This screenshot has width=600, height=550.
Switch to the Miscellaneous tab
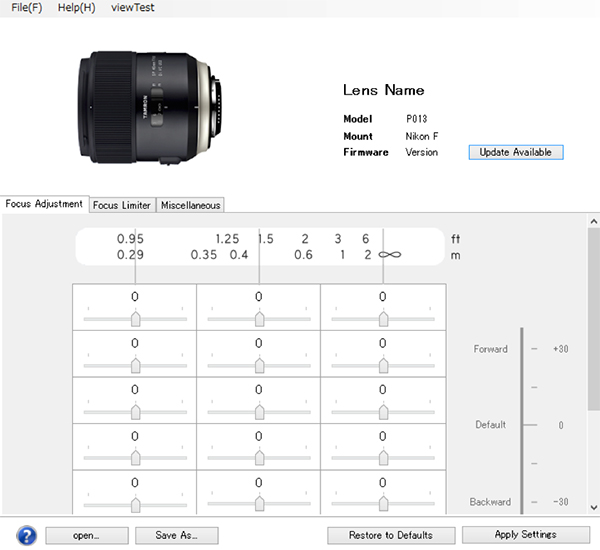tap(189, 205)
